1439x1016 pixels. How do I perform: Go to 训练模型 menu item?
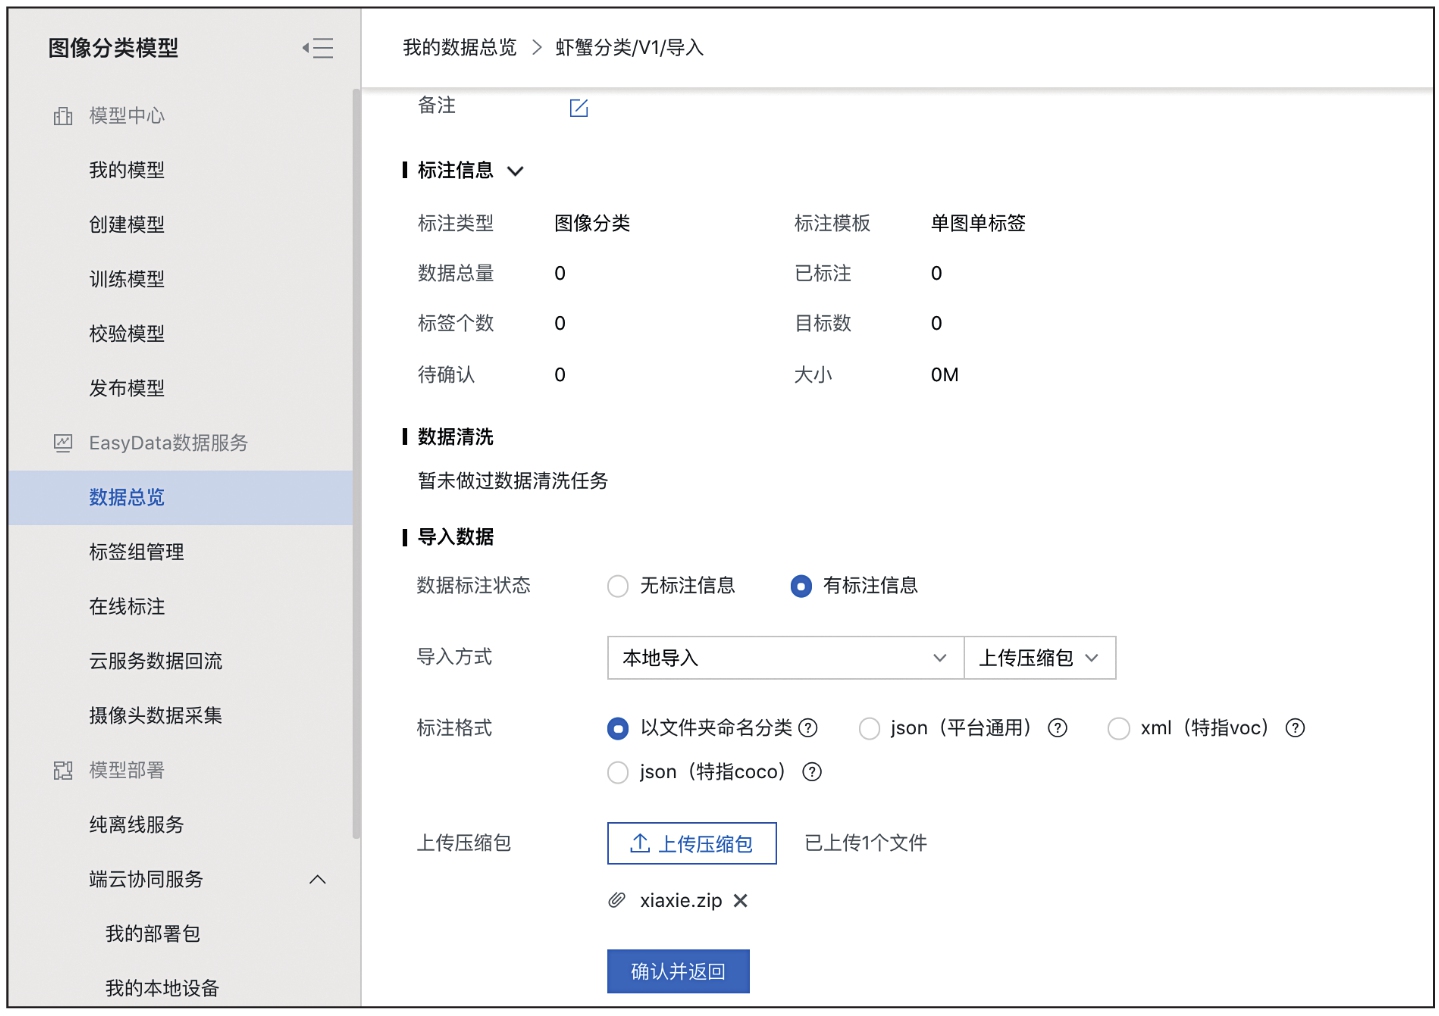[127, 279]
